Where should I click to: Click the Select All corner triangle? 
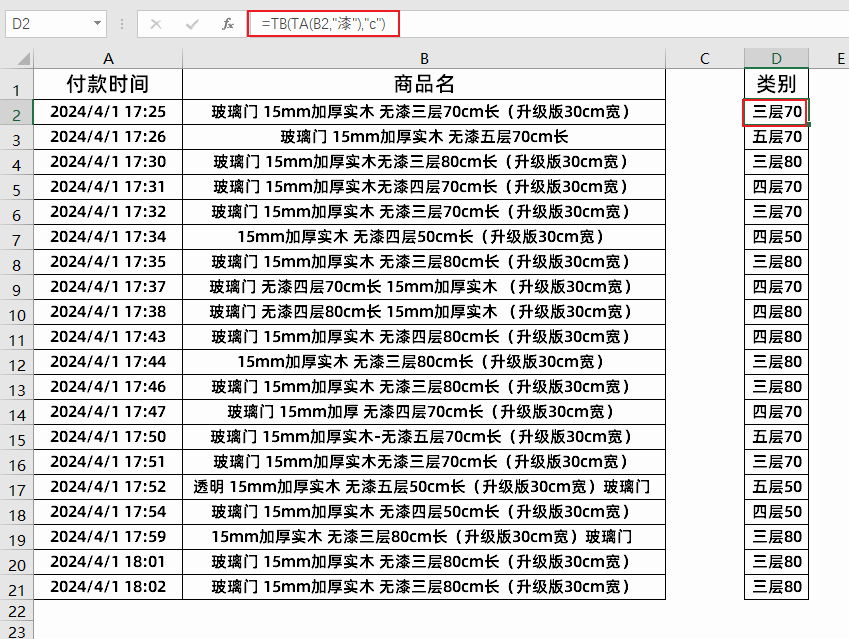[23, 58]
